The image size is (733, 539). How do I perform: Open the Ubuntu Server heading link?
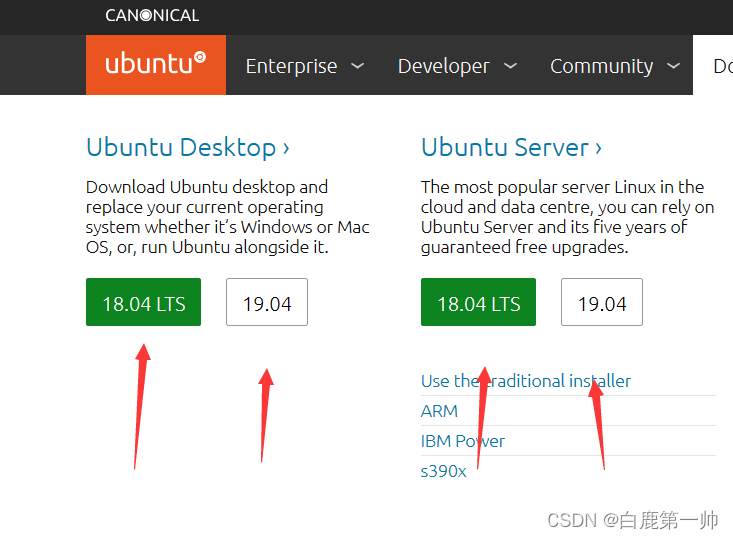(511, 148)
